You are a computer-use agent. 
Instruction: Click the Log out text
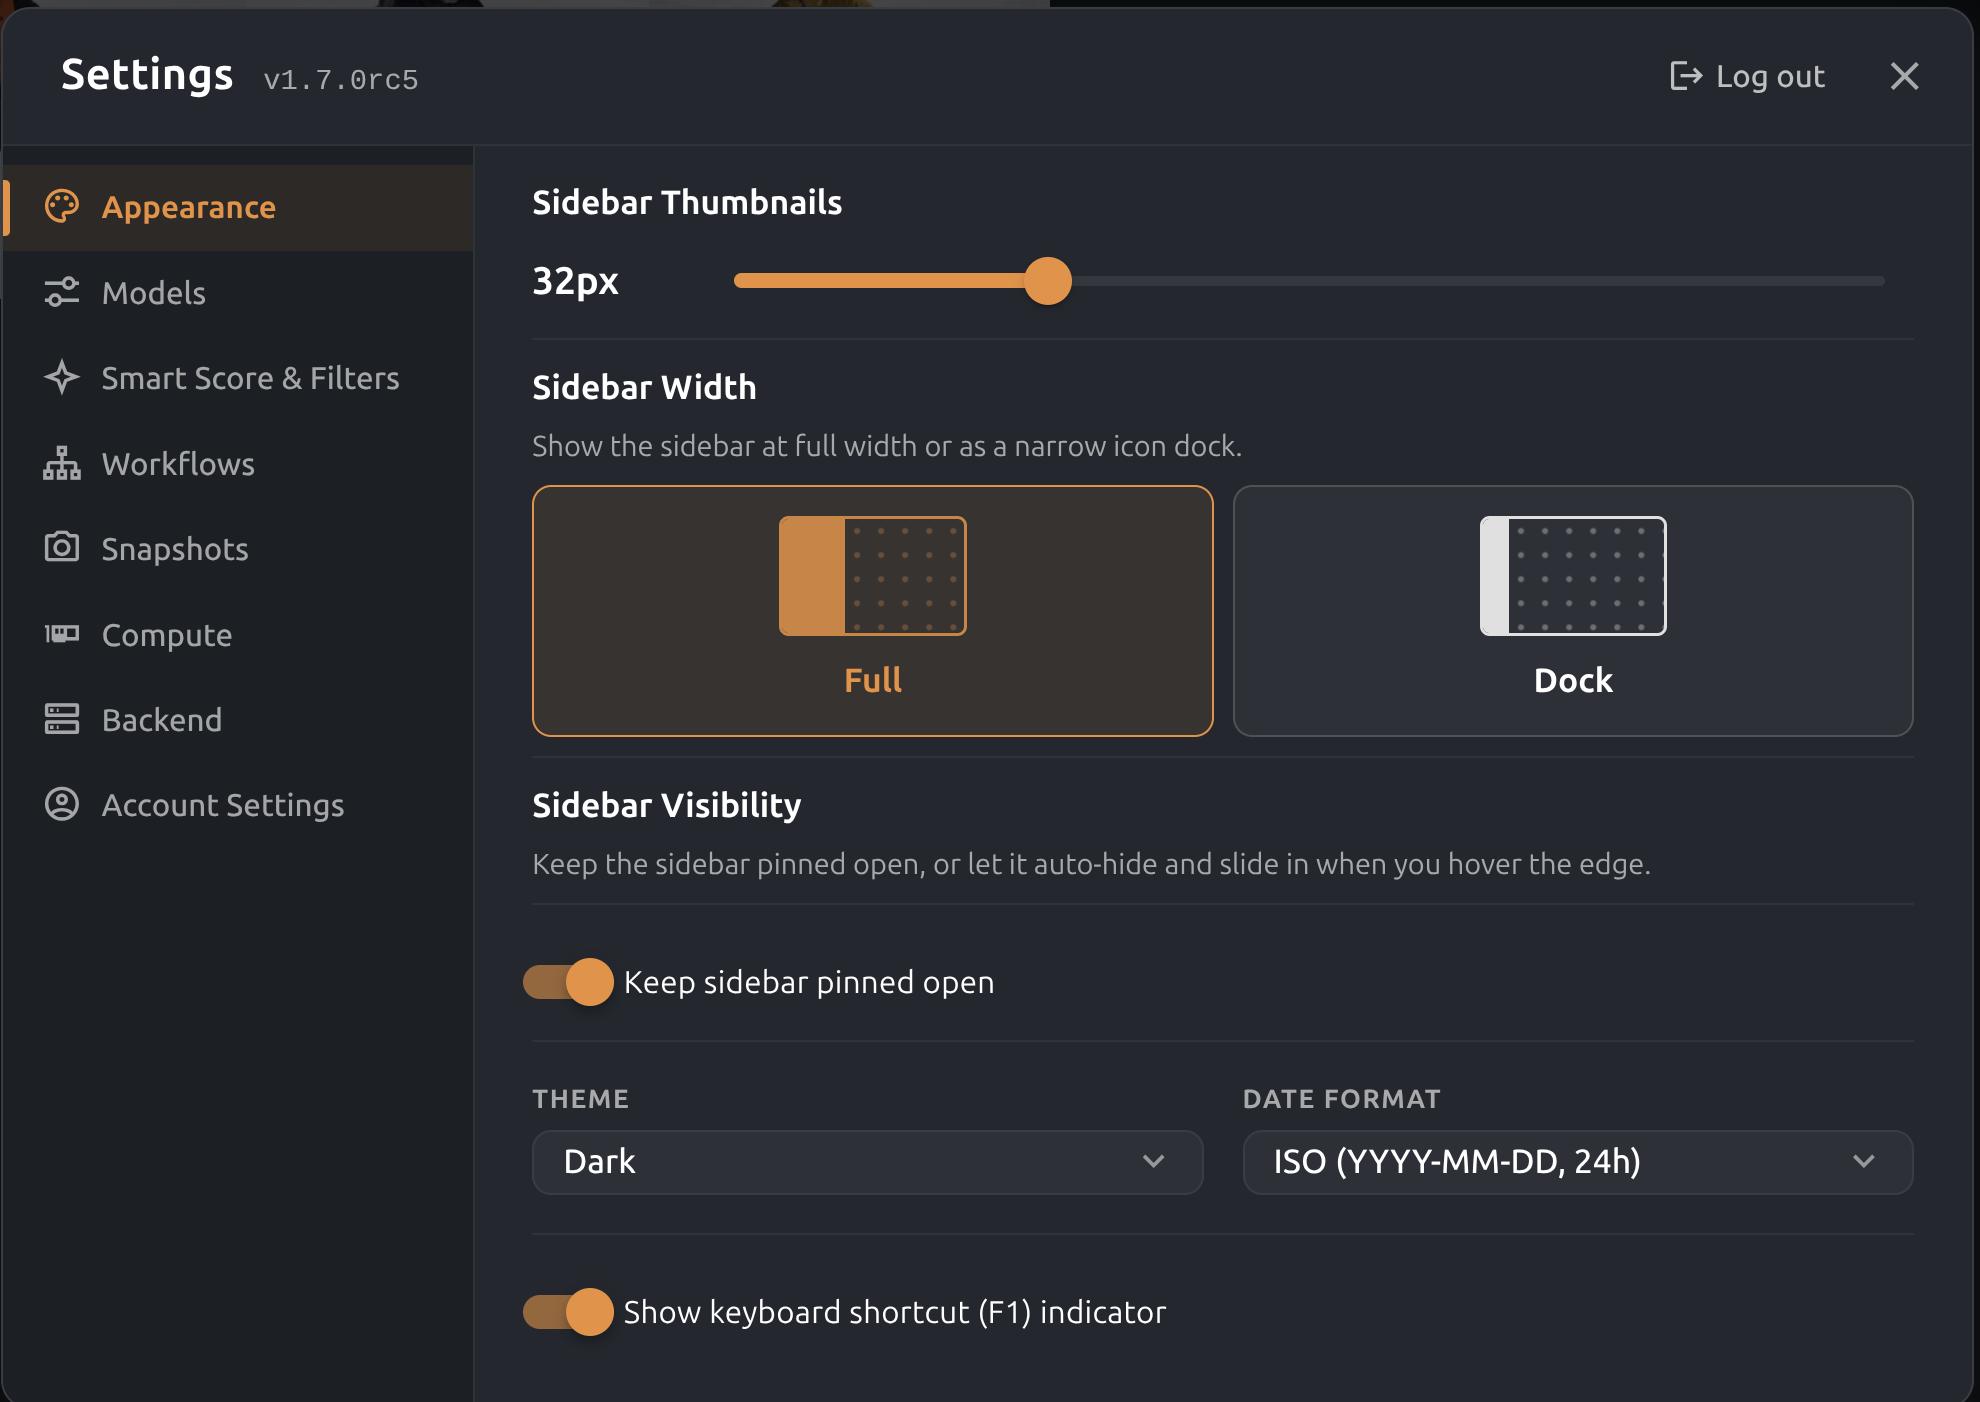(1770, 76)
